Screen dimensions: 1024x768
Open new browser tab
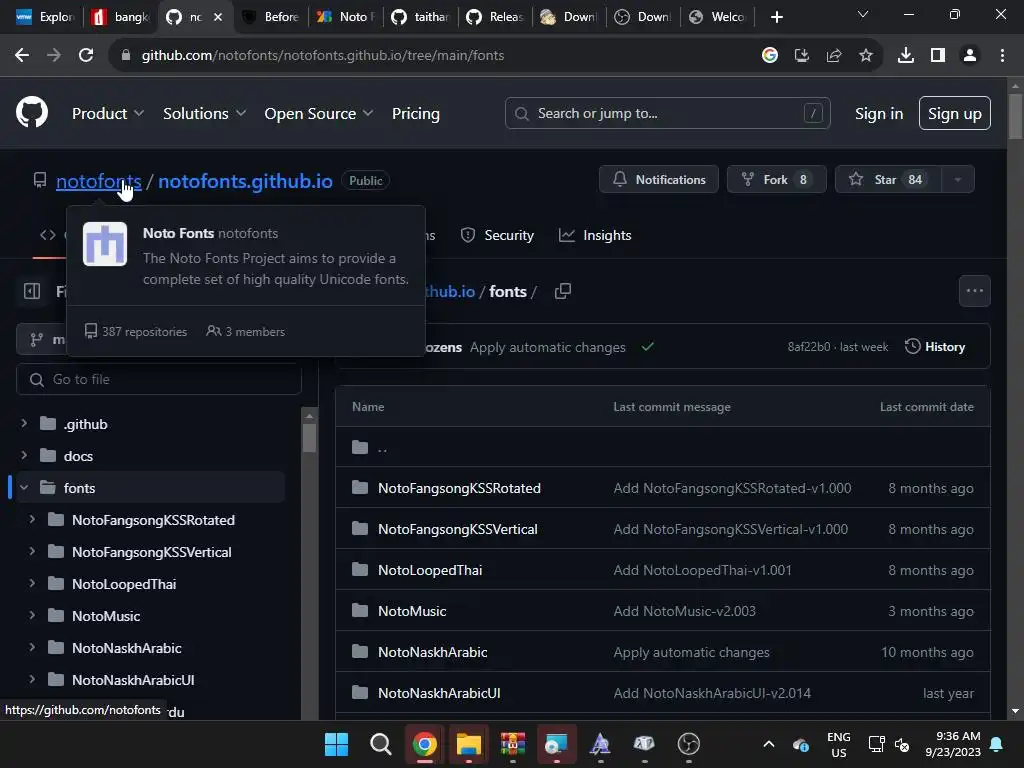click(776, 17)
